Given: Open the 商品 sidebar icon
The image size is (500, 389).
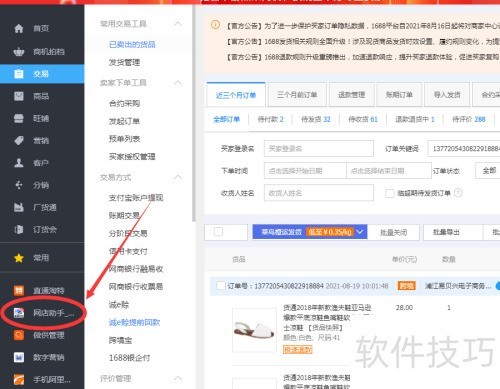Looking at the screenshot, I should click(x=19, y=96).
